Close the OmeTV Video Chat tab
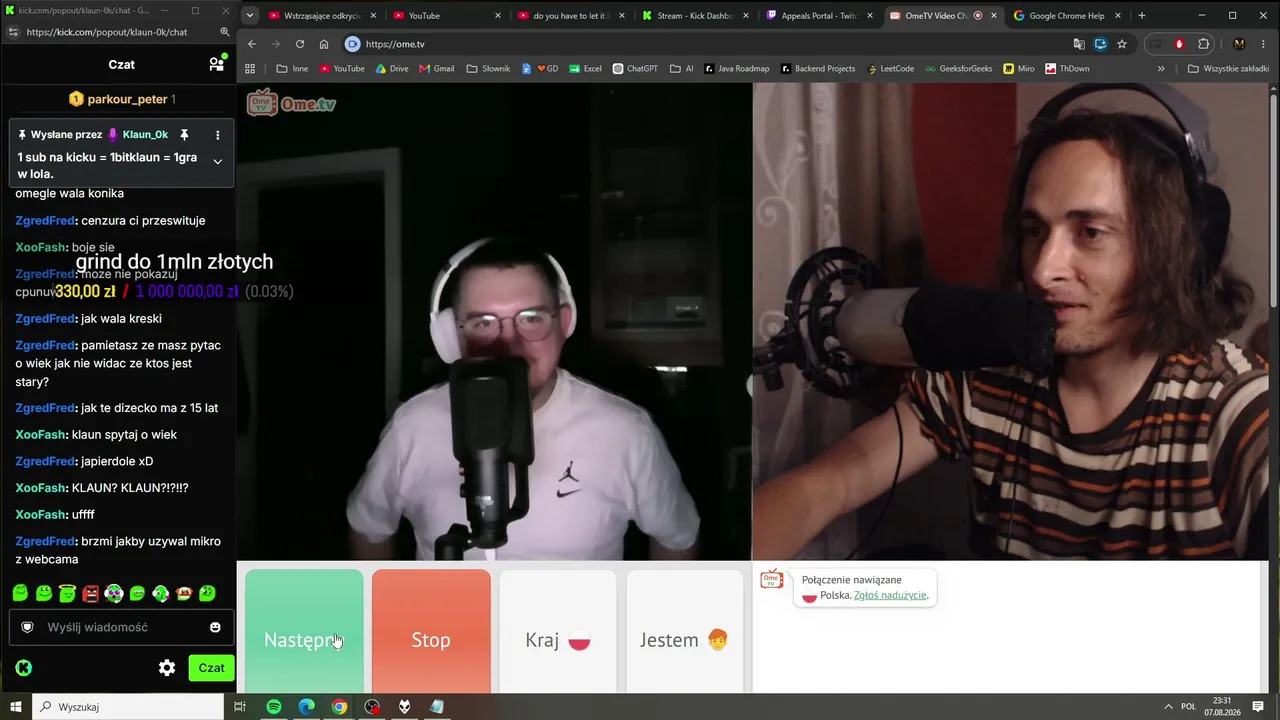Viewport: 1280px width, 720px height. click(994, 15)
